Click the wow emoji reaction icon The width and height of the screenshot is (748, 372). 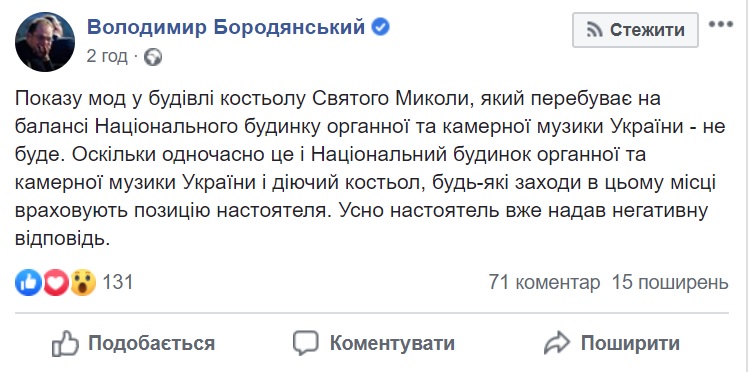83,282
